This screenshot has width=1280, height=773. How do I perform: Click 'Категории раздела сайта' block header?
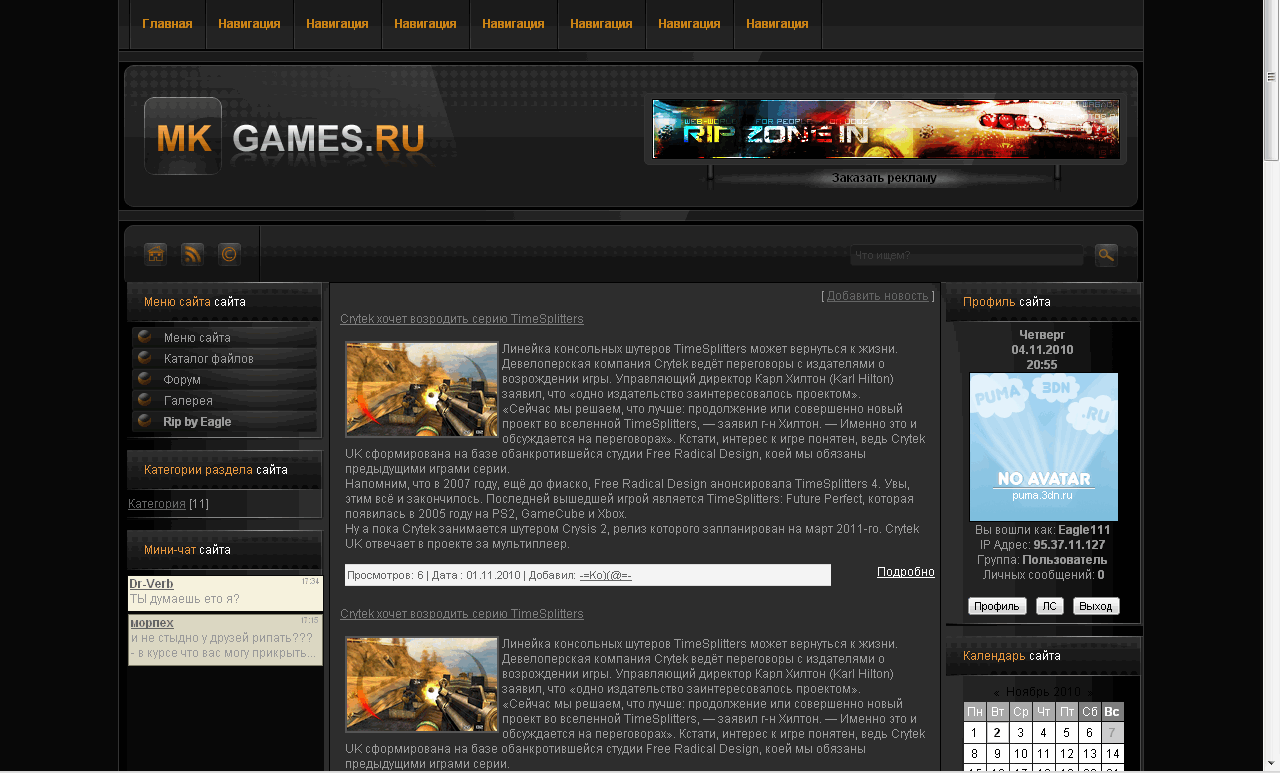click(225, 470)
